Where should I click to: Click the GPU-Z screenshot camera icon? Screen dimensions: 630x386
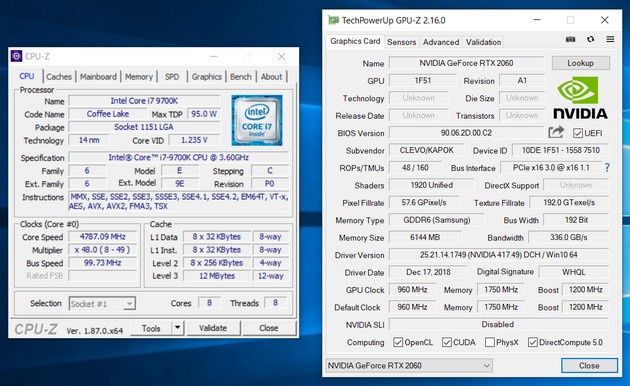(x=571, y=39)
